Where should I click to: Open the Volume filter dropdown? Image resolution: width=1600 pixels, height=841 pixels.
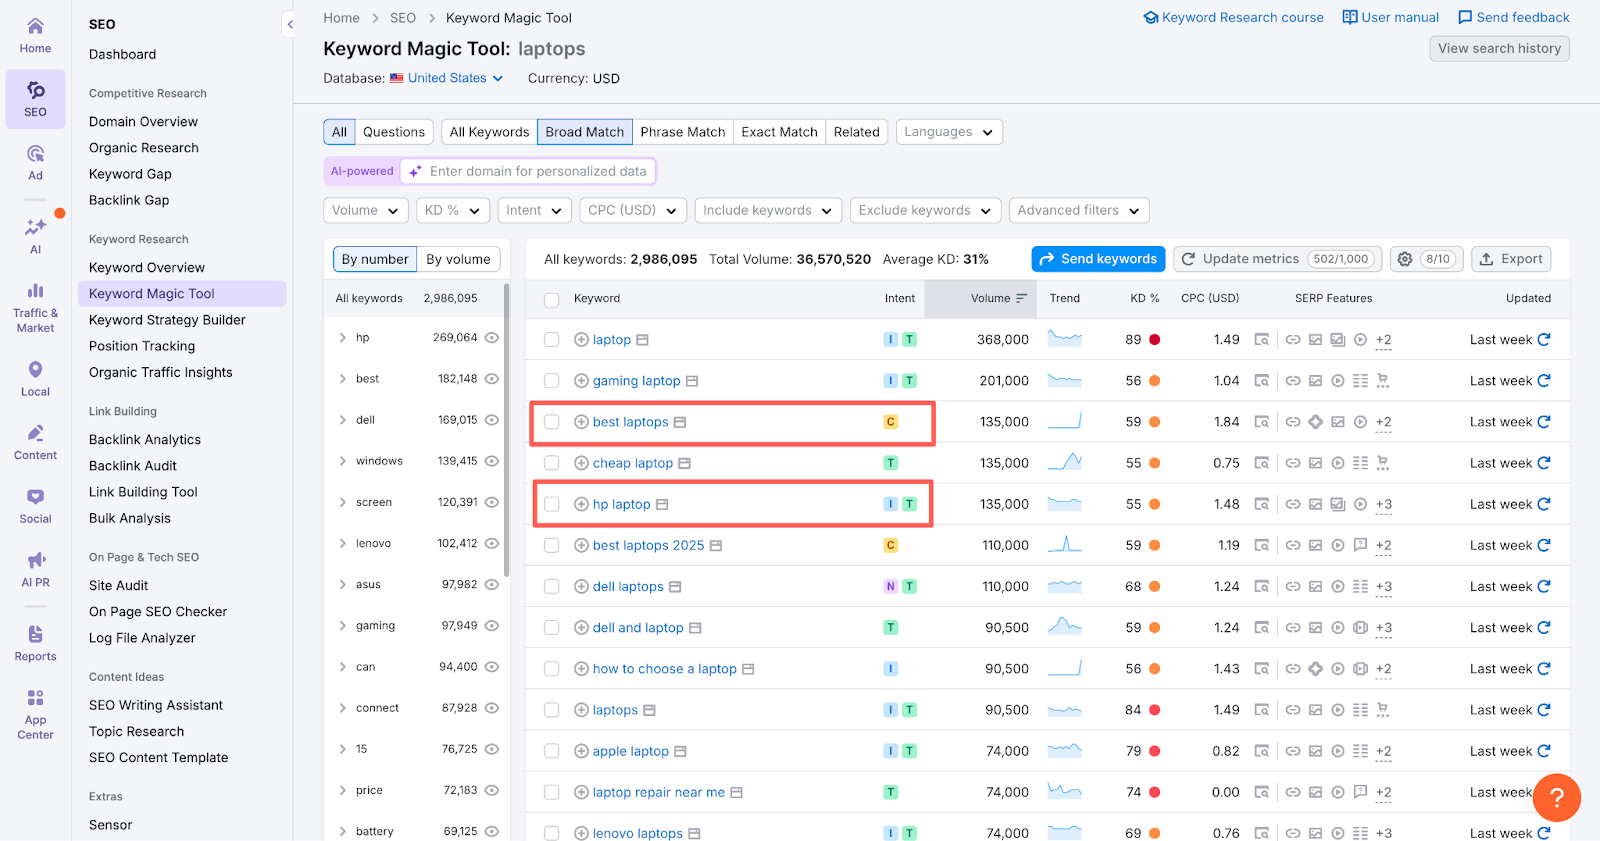pyautogui.click(x=366, y=210)
